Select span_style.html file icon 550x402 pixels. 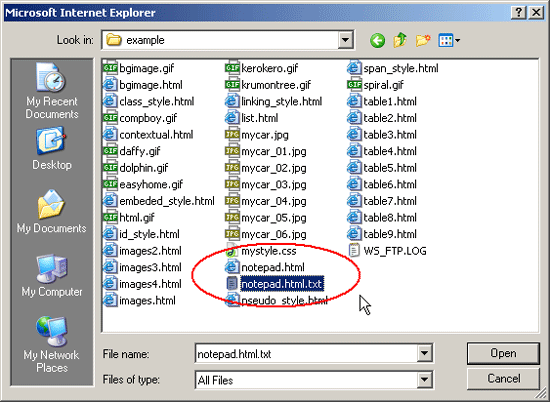[354, 68]
